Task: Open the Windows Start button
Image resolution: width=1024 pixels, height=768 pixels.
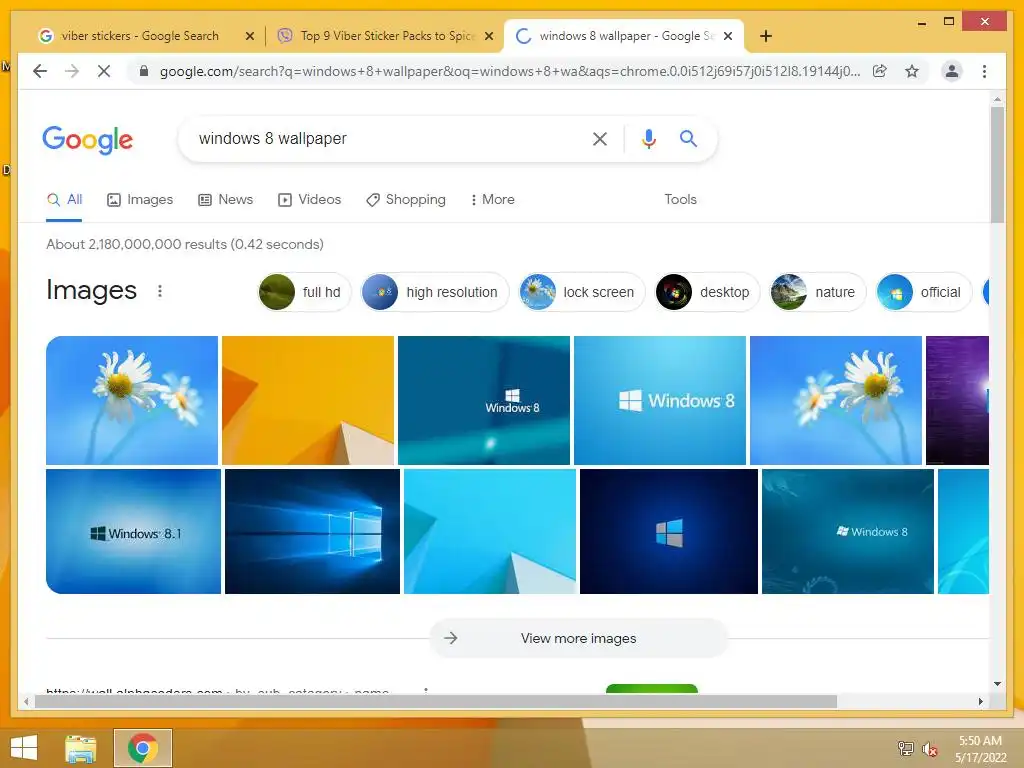Action: click(24, 748)
